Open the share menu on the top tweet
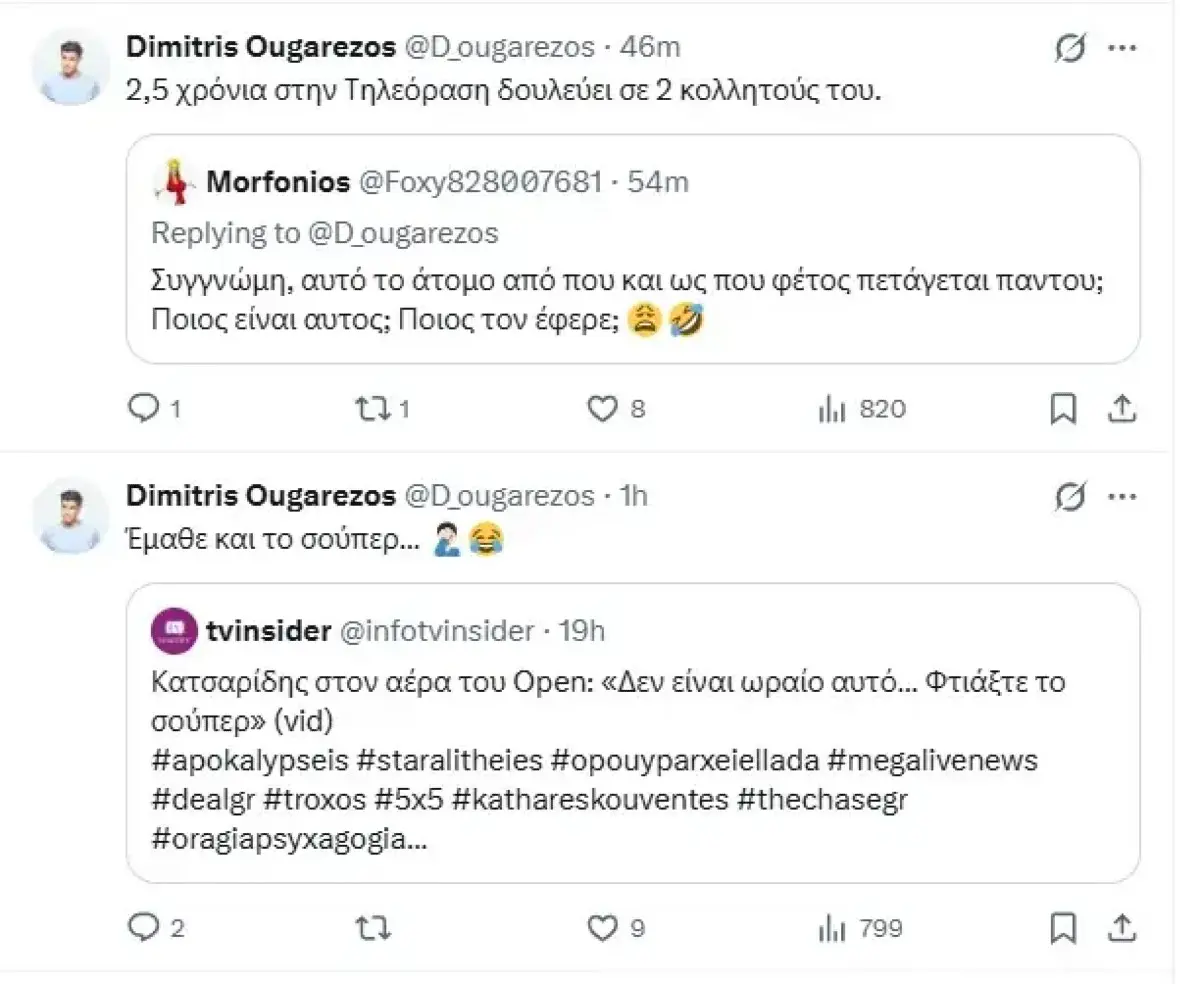1200x984 pixels. pos(1122,408)
